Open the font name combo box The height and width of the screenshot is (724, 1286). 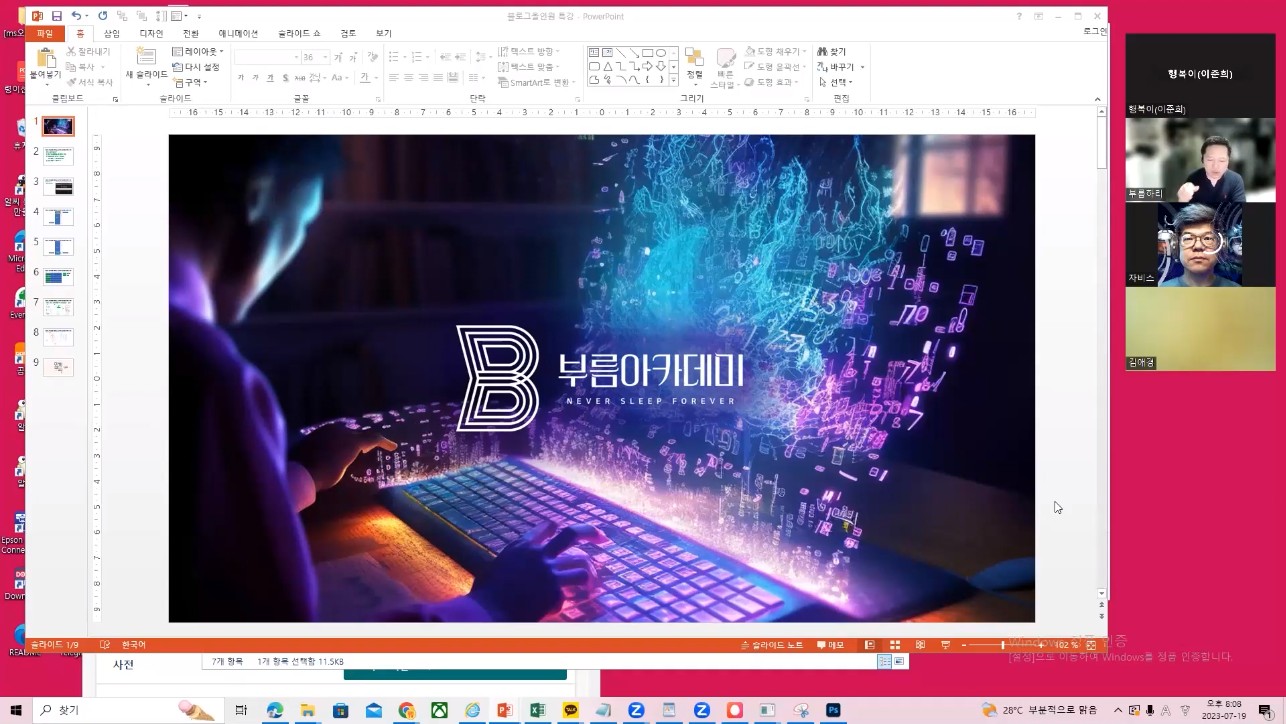[268, 57]
